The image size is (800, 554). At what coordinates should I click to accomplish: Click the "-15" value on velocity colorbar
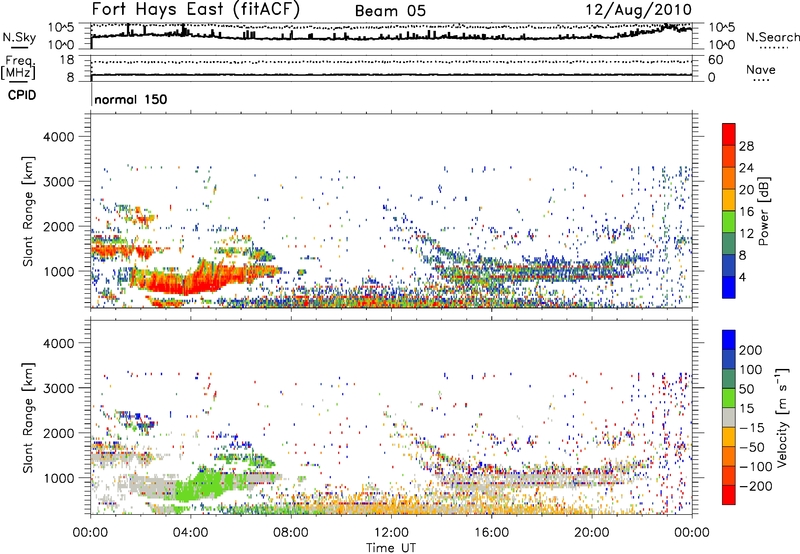[751, 428]
